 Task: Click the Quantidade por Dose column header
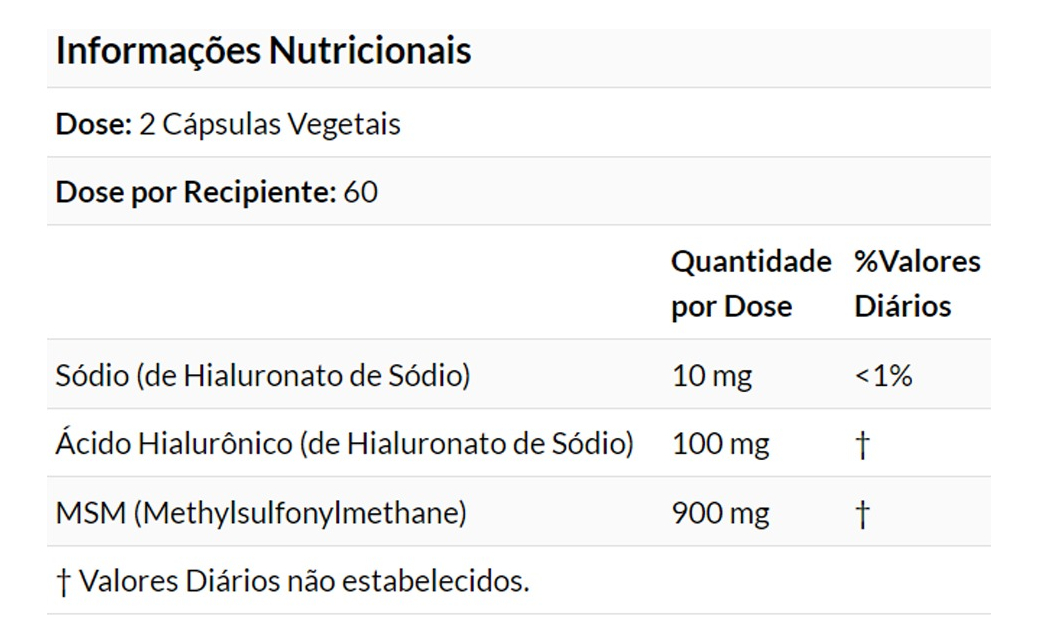750,283
